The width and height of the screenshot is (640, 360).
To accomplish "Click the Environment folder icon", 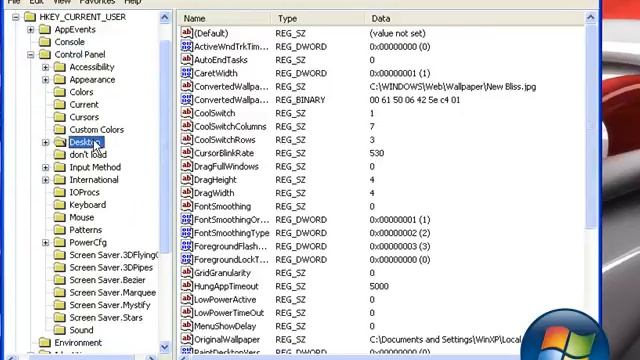I will pyautogui.click(x=44, y=342).
